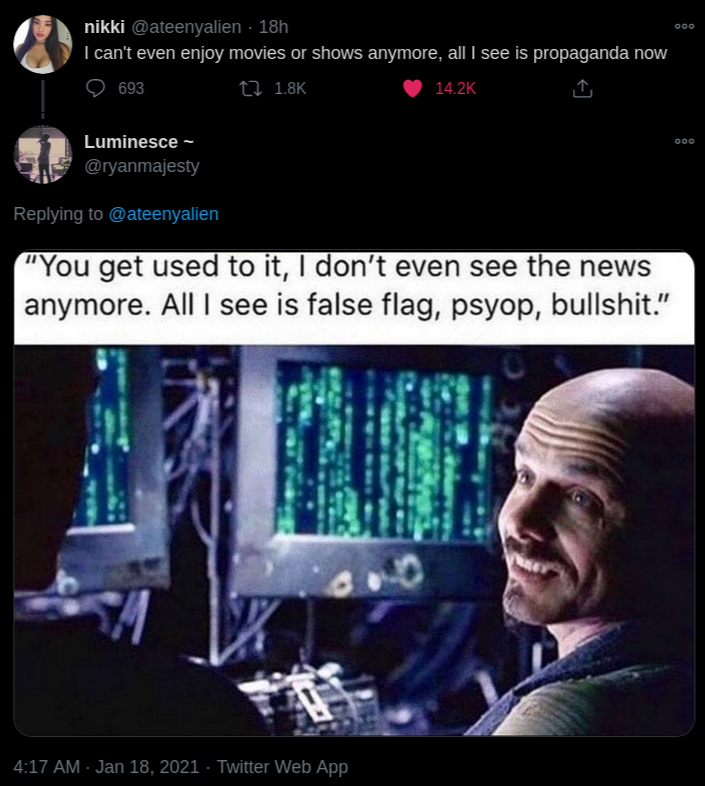705x786 pixels.
Task: Click the reply bubble icon on nikki's tweet
Action: tap(95, 88)
